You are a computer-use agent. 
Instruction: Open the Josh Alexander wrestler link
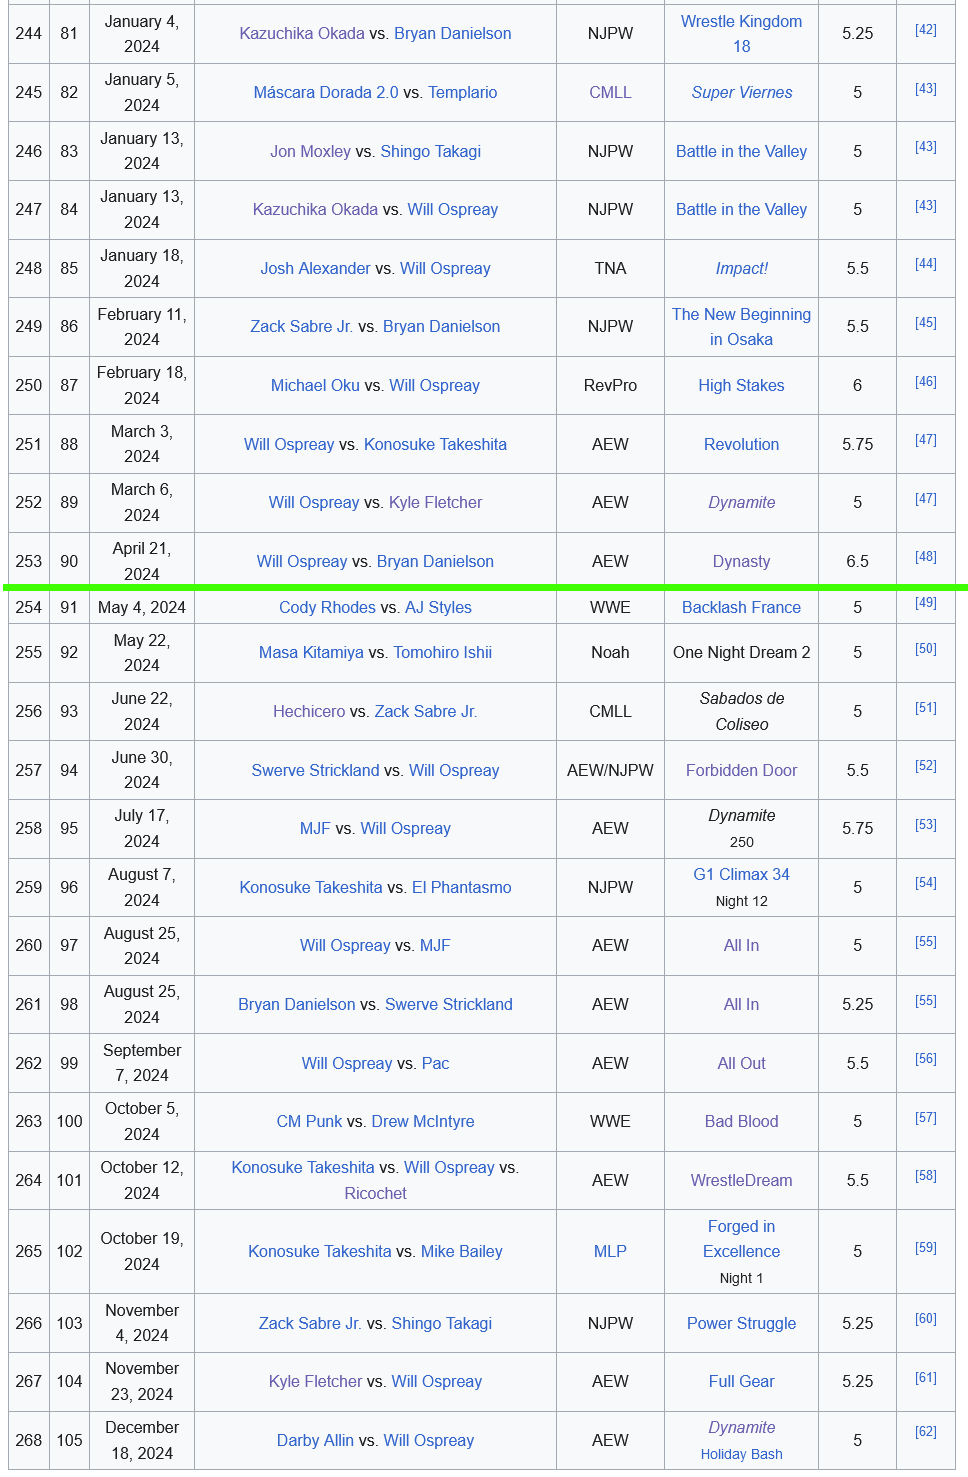pyautogui.click(x=315, y=268)
